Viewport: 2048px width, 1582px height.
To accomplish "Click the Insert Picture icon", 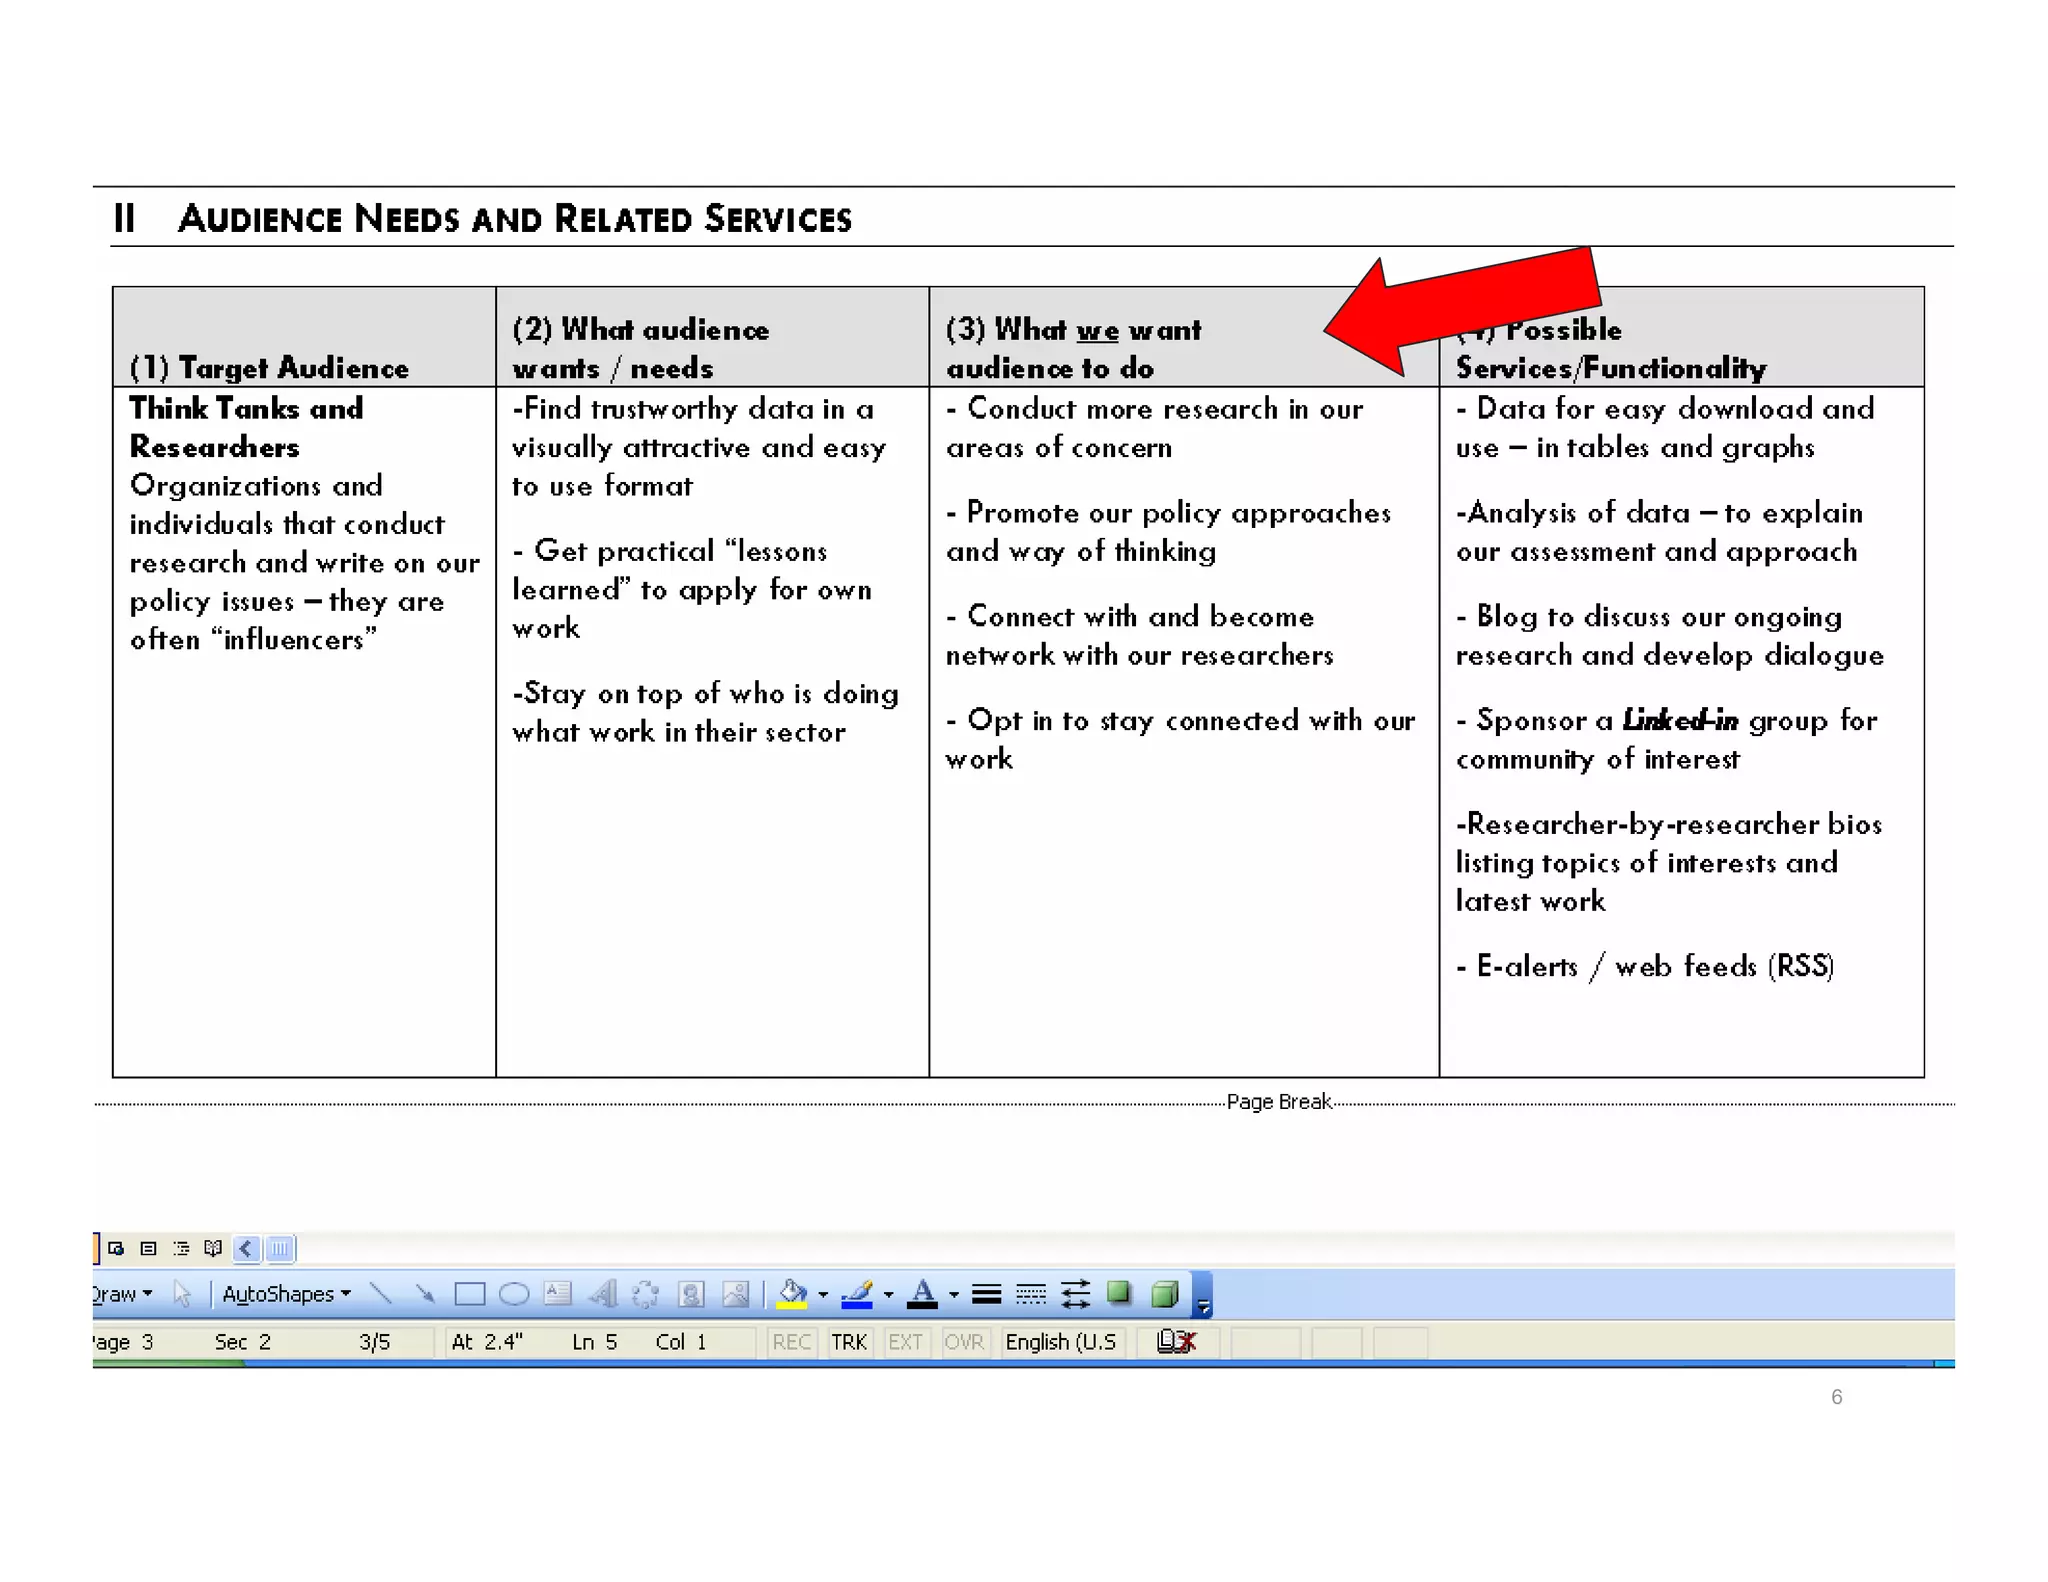I will pos(736,1294).
